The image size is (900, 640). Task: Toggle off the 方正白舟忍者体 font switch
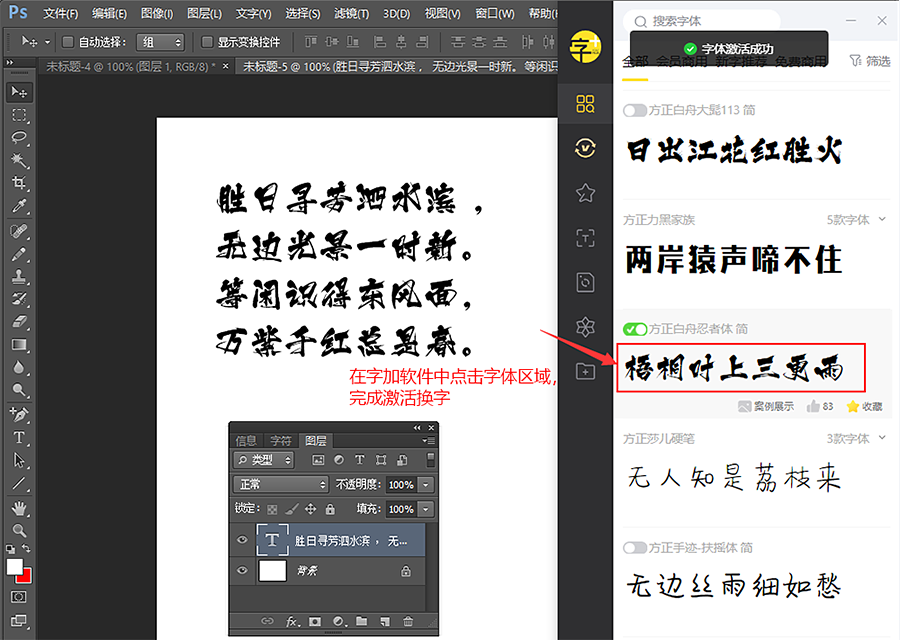pyautogui.click(x=634, y=329)
